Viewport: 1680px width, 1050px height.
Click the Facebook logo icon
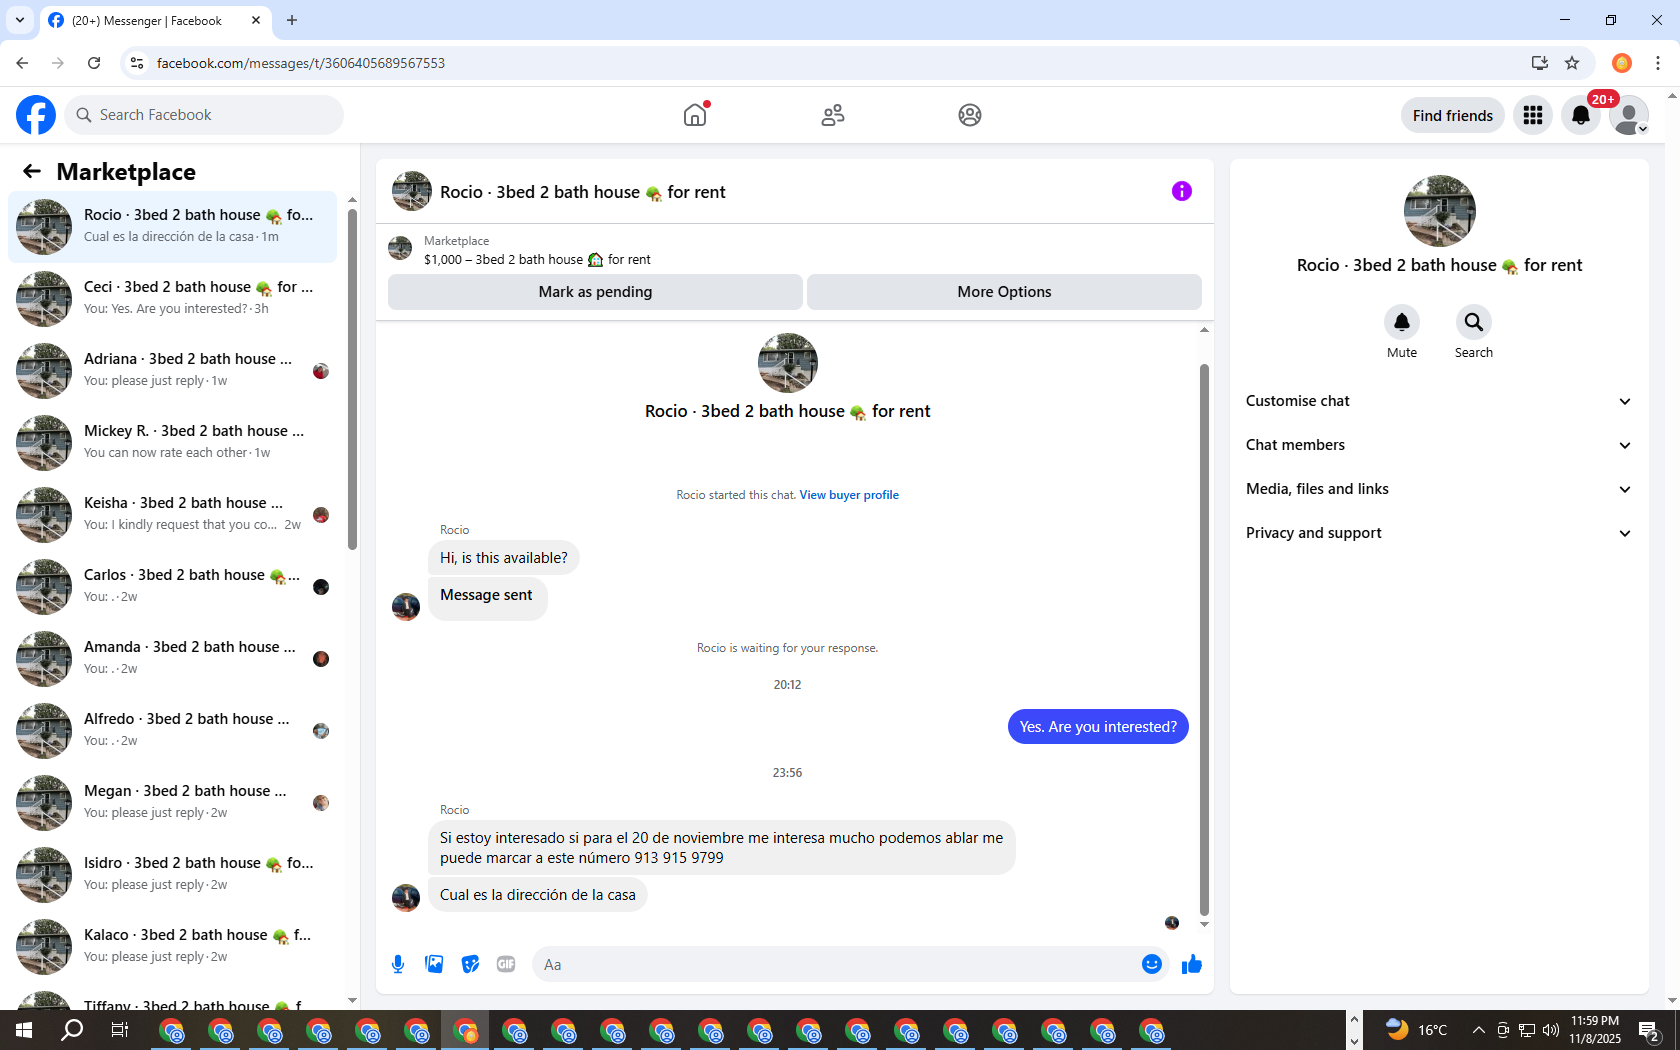coord(36,115)
